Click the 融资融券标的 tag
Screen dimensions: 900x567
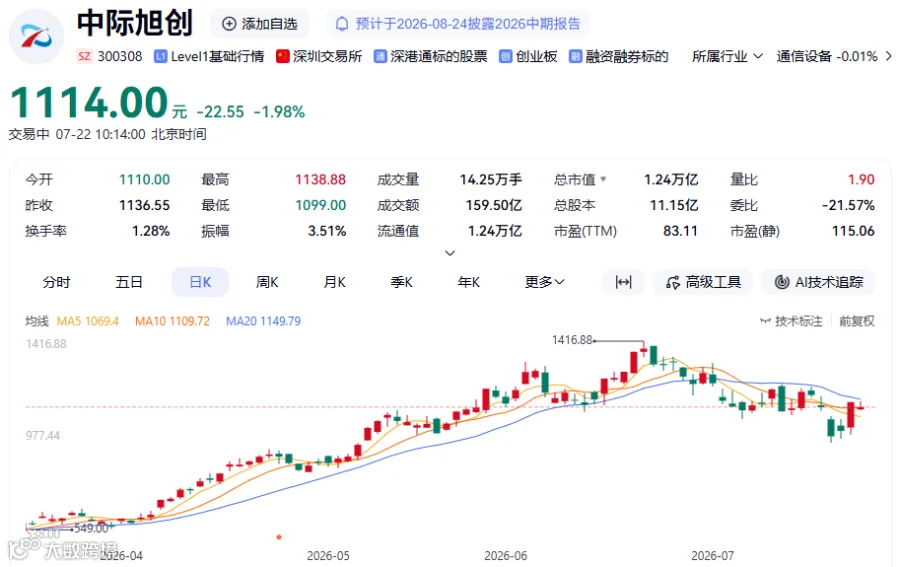tap(619, 56)
